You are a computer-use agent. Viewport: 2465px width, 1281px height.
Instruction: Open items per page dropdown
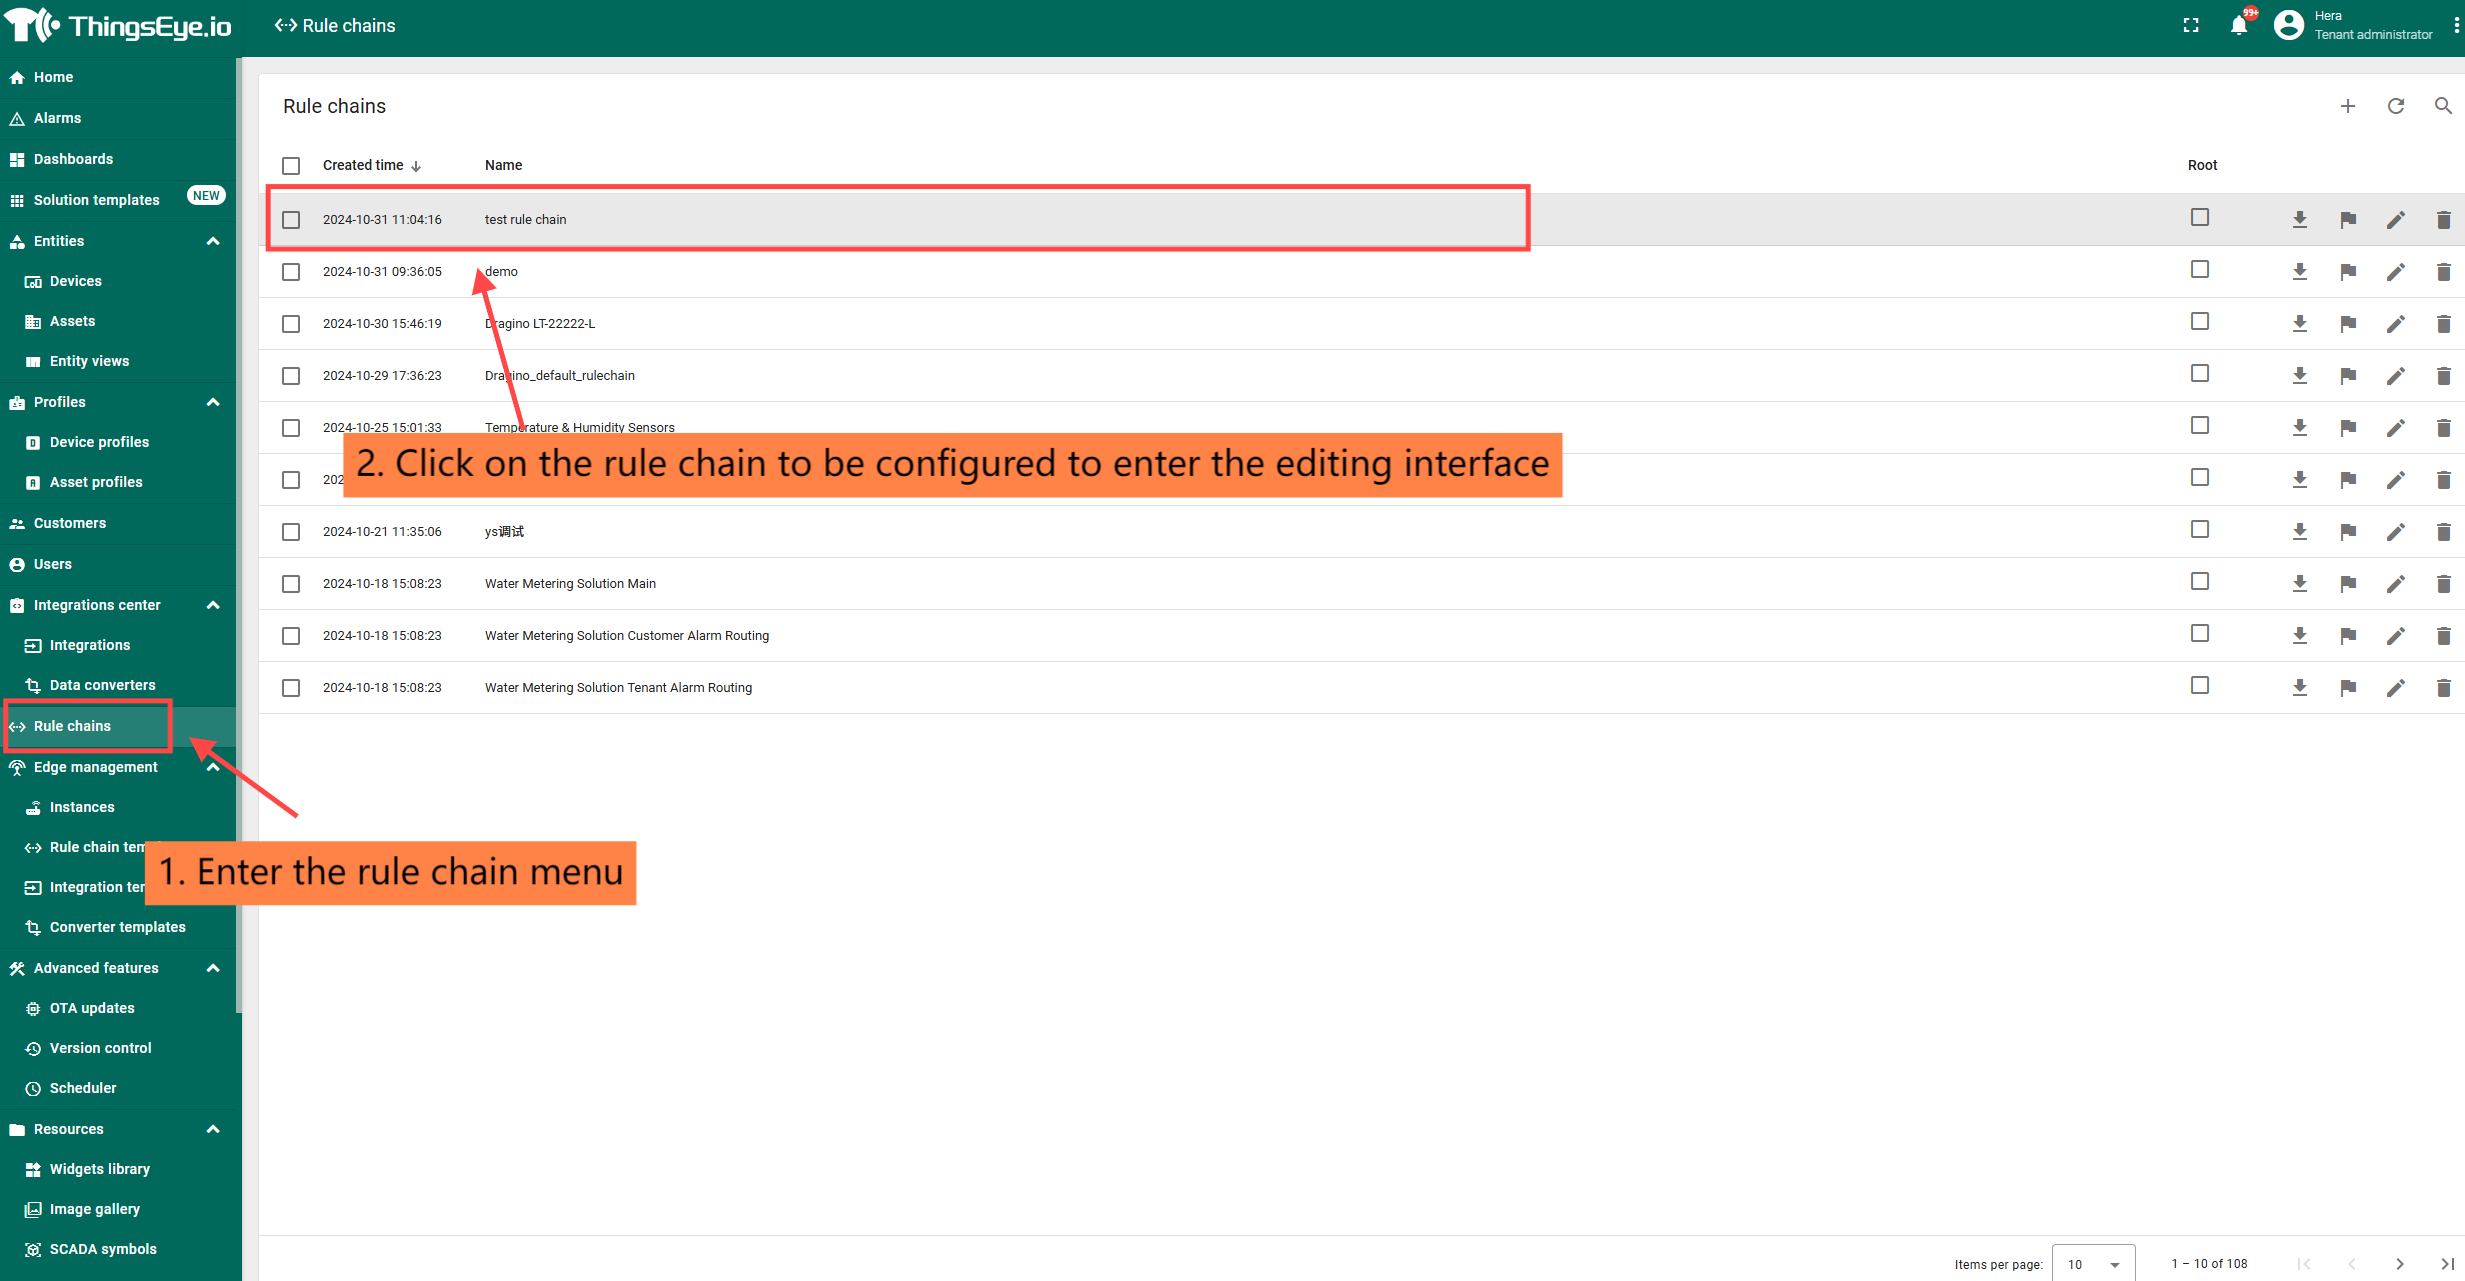[2093, 1264]
